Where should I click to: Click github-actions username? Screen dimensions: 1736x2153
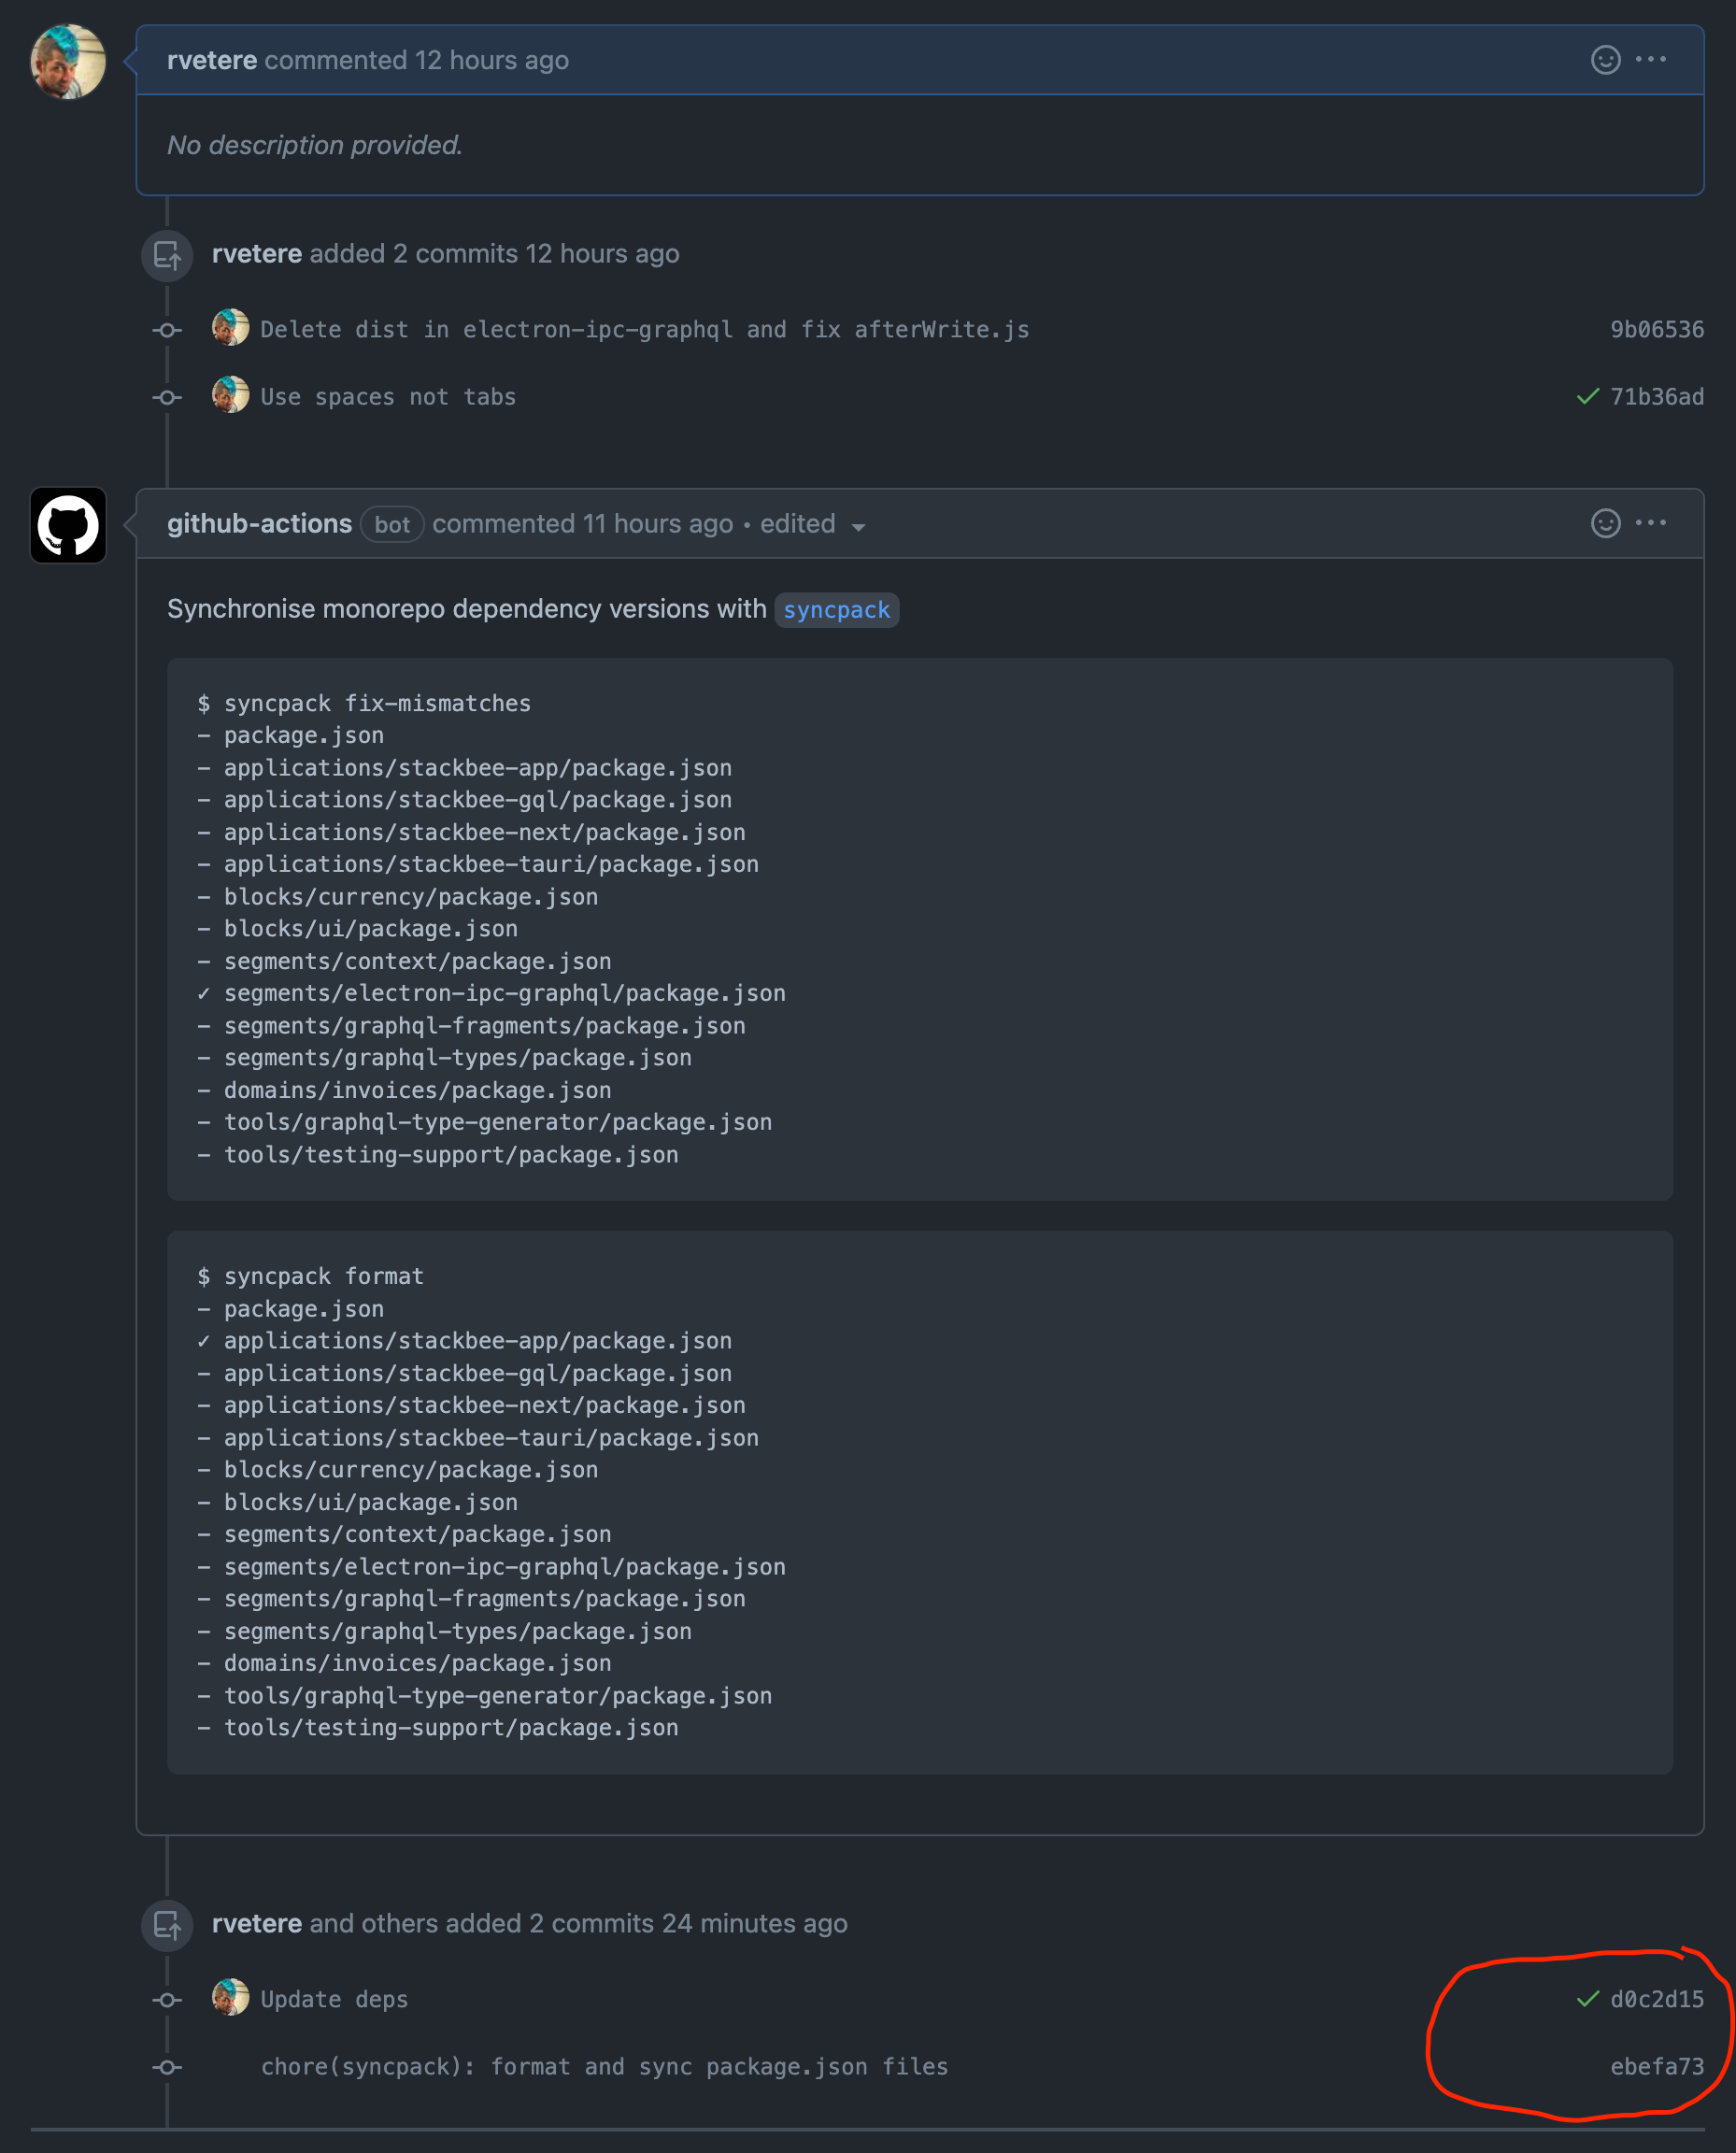[x=259, y=524]
